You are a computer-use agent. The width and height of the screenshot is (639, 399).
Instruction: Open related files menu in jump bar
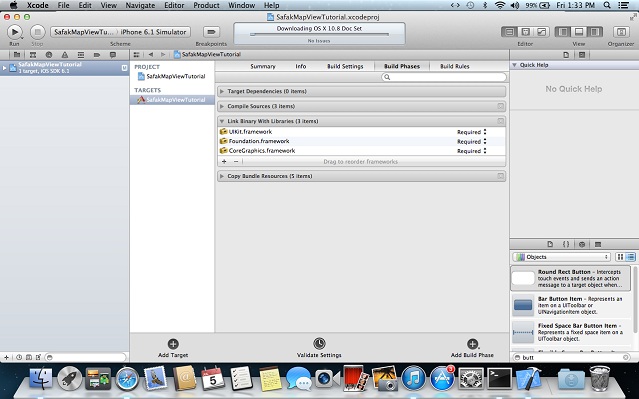coord(137,55)
